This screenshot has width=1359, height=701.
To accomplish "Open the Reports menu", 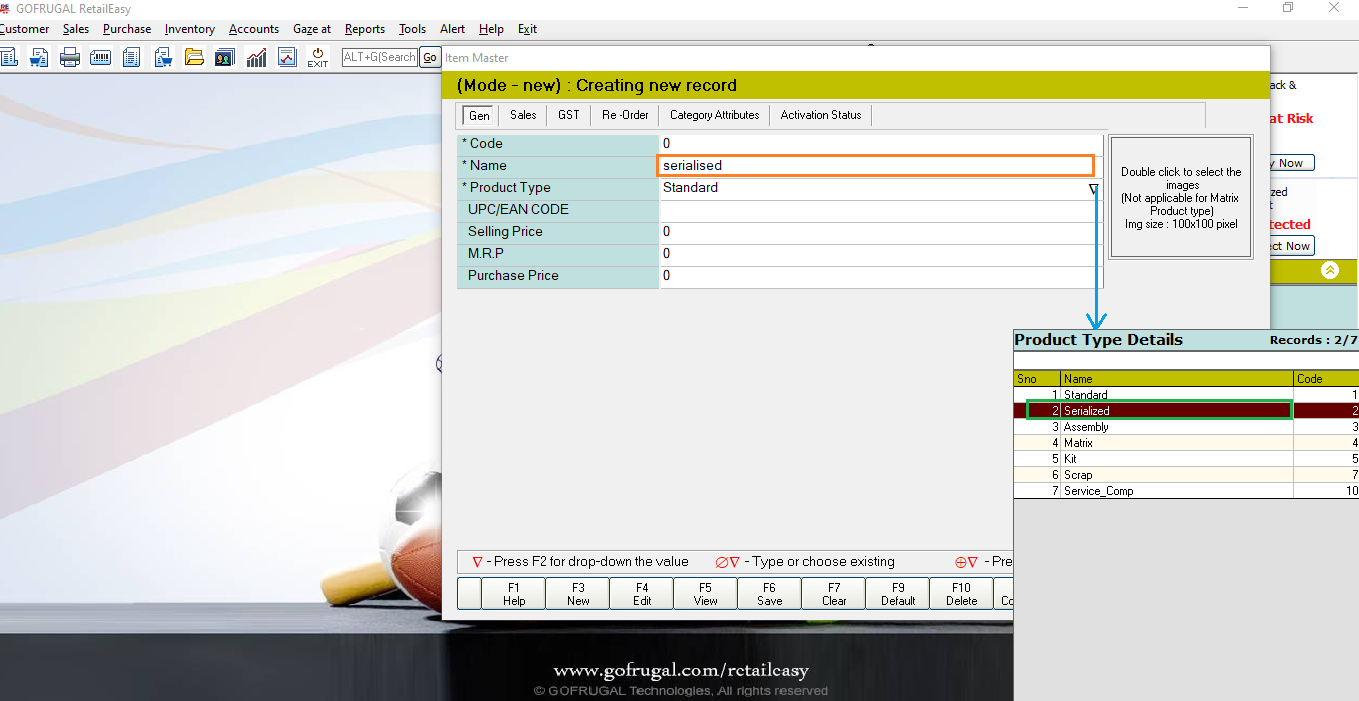I will [x=365, y=29].
